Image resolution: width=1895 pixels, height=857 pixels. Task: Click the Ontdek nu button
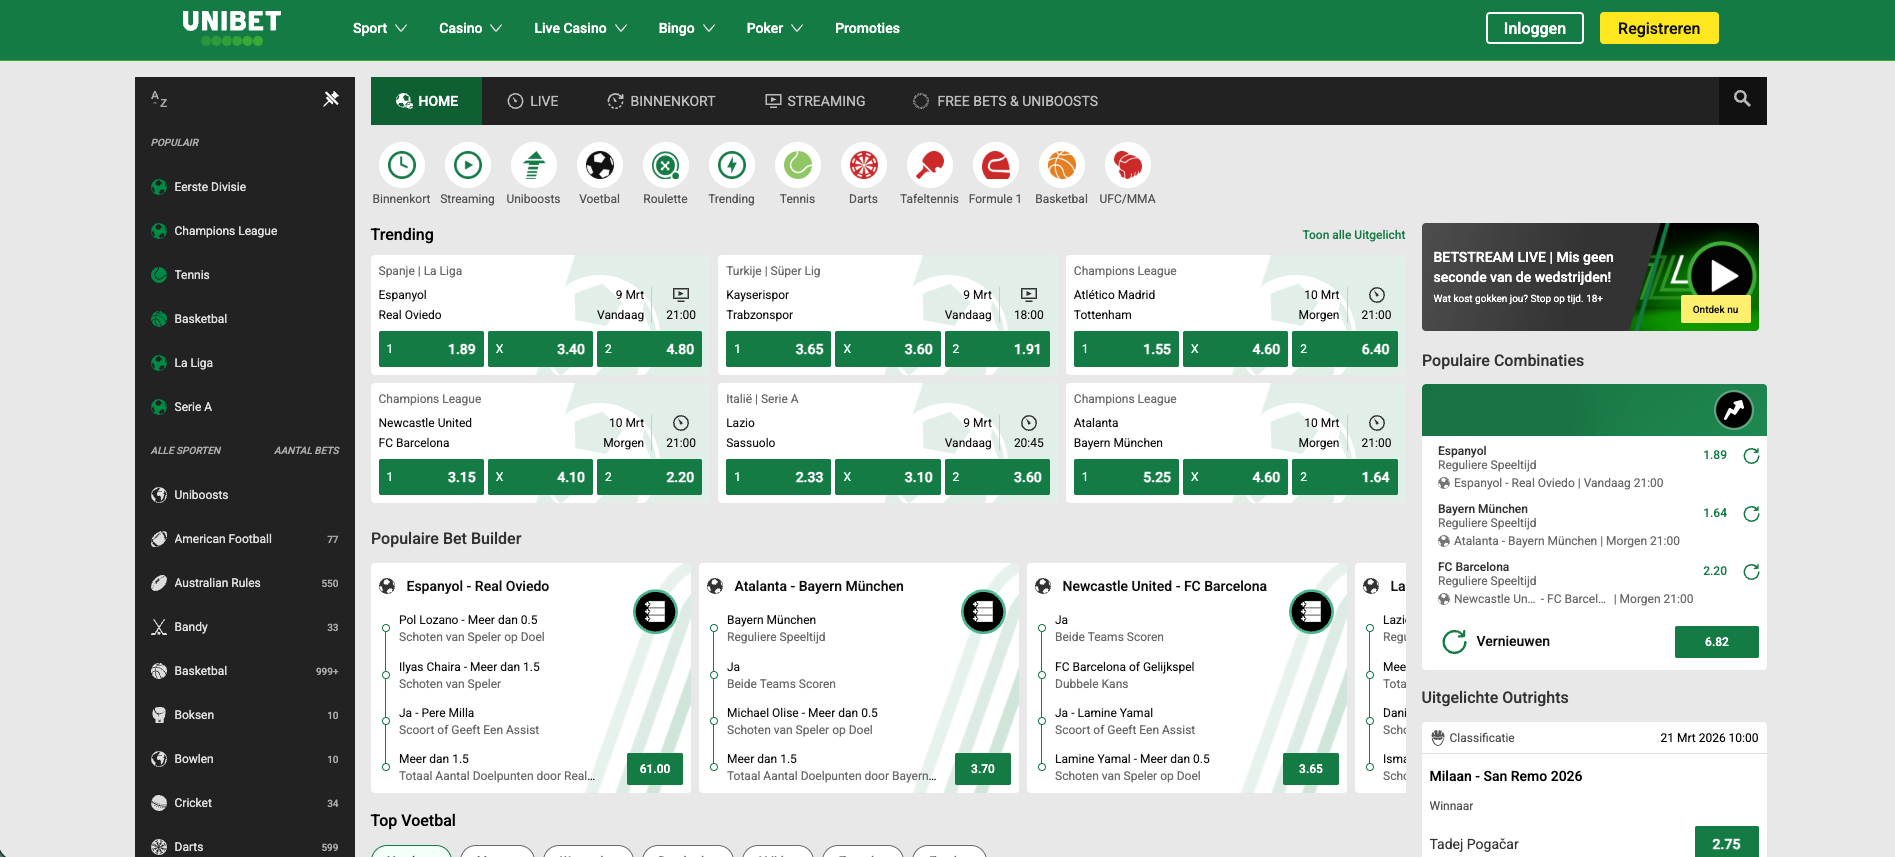pyautogui.click(x=1715, y=310)
